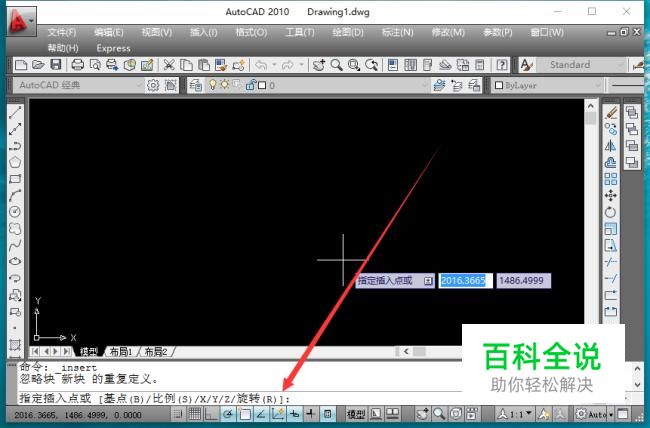The image size is (650, 428).
Task: Select the Rotate modify tool
Action: tap(611, 212)
